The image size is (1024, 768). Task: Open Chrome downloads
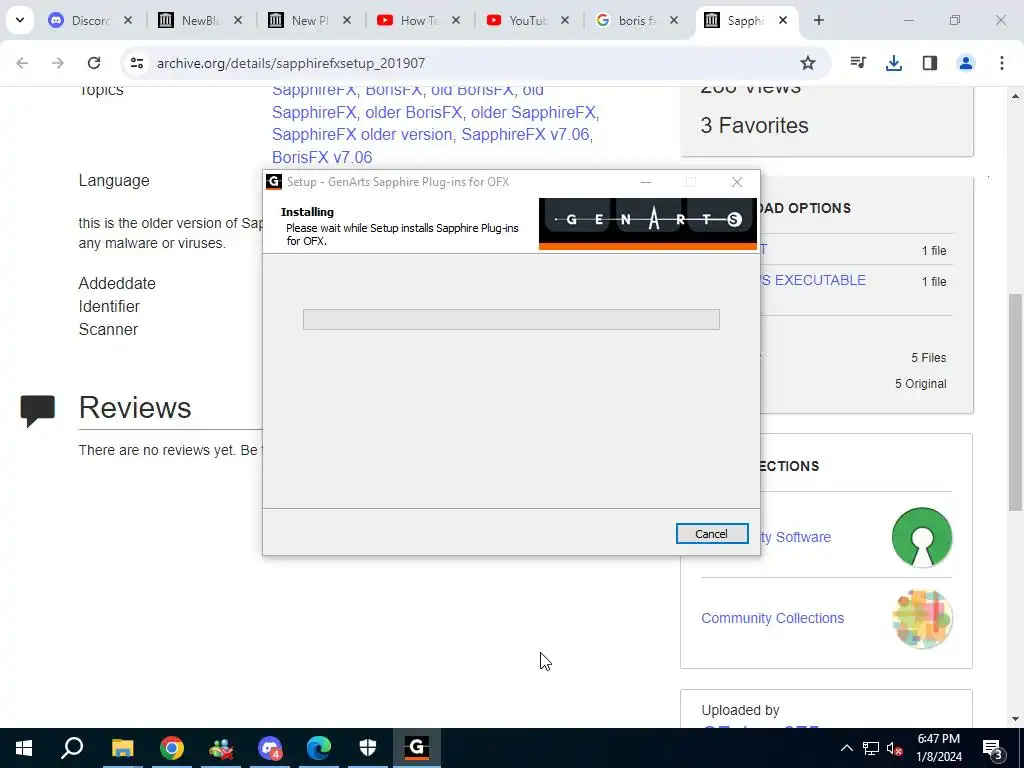tap(894, 63)
